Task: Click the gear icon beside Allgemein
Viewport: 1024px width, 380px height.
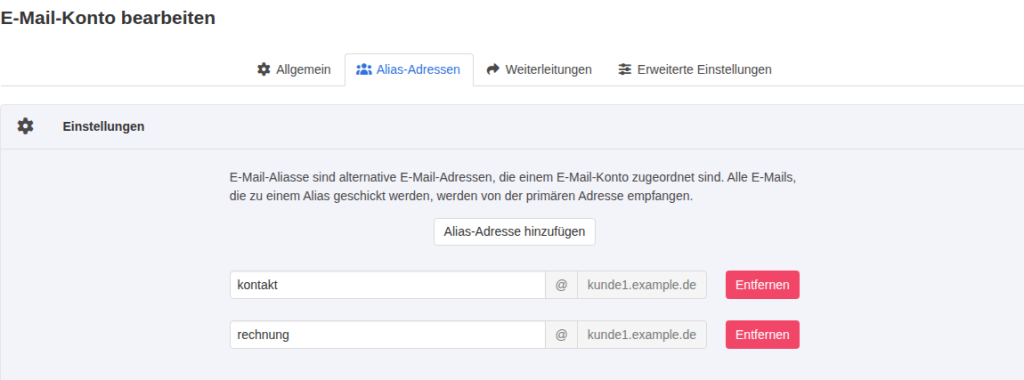Action: click(x=263, y=69)
